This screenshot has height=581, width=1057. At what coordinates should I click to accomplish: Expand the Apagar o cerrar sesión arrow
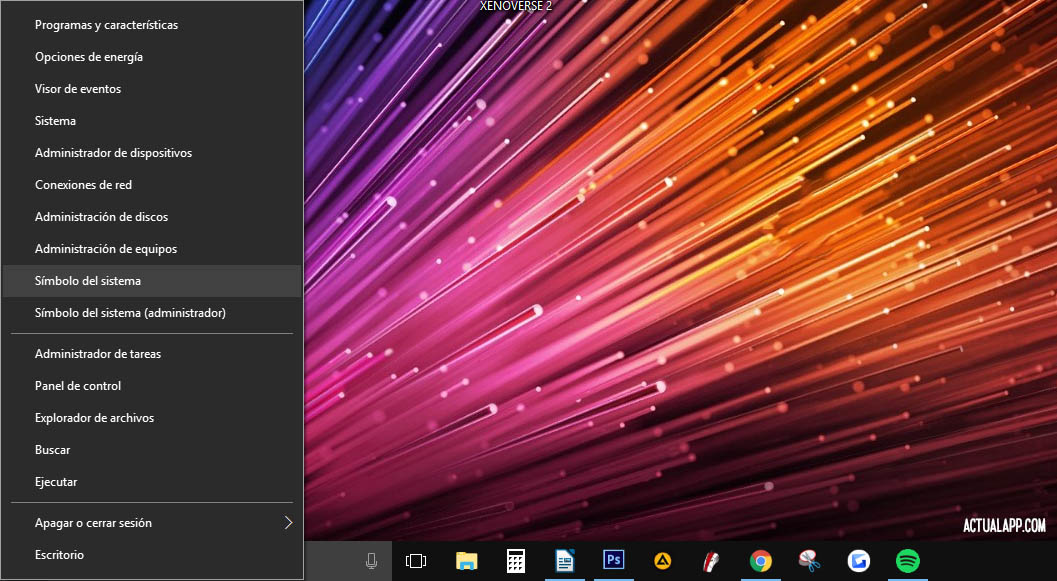(289, 523)
